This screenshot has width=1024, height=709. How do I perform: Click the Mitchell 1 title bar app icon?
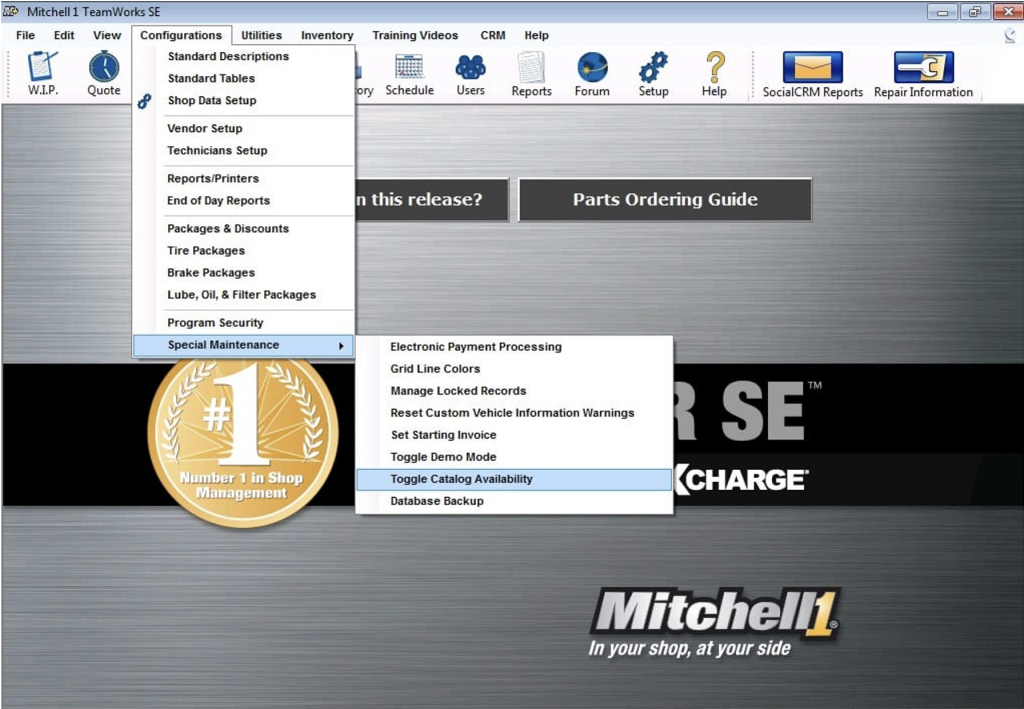point(11,11)
